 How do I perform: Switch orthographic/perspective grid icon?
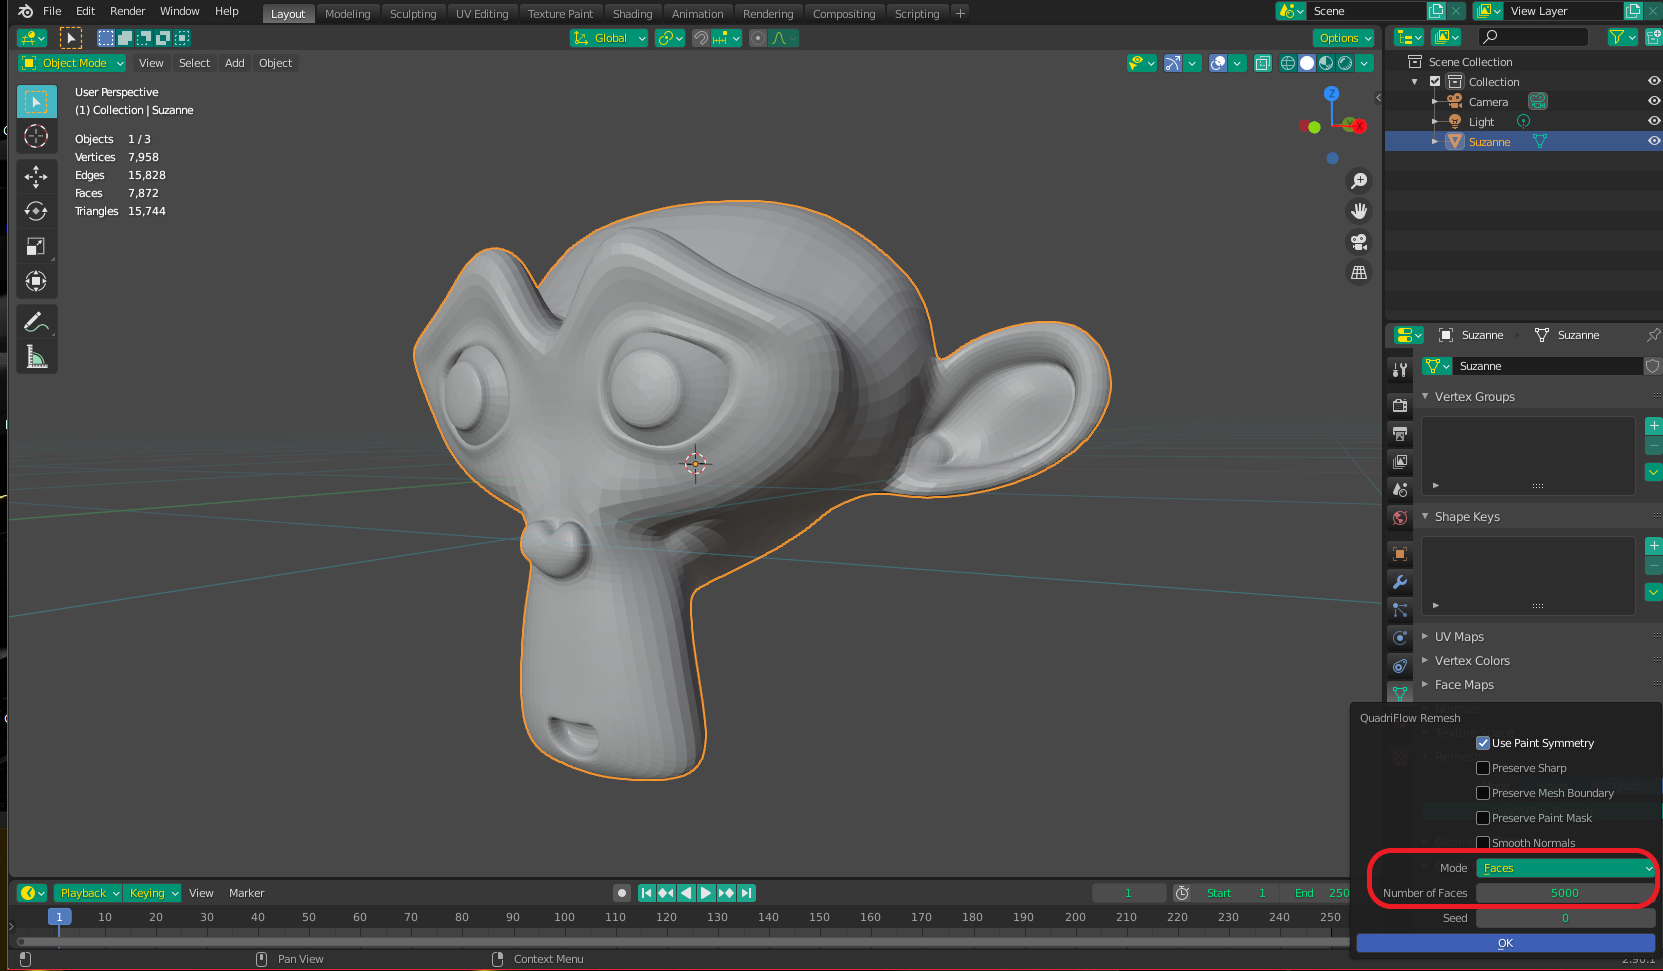(x=1359, y=272)
